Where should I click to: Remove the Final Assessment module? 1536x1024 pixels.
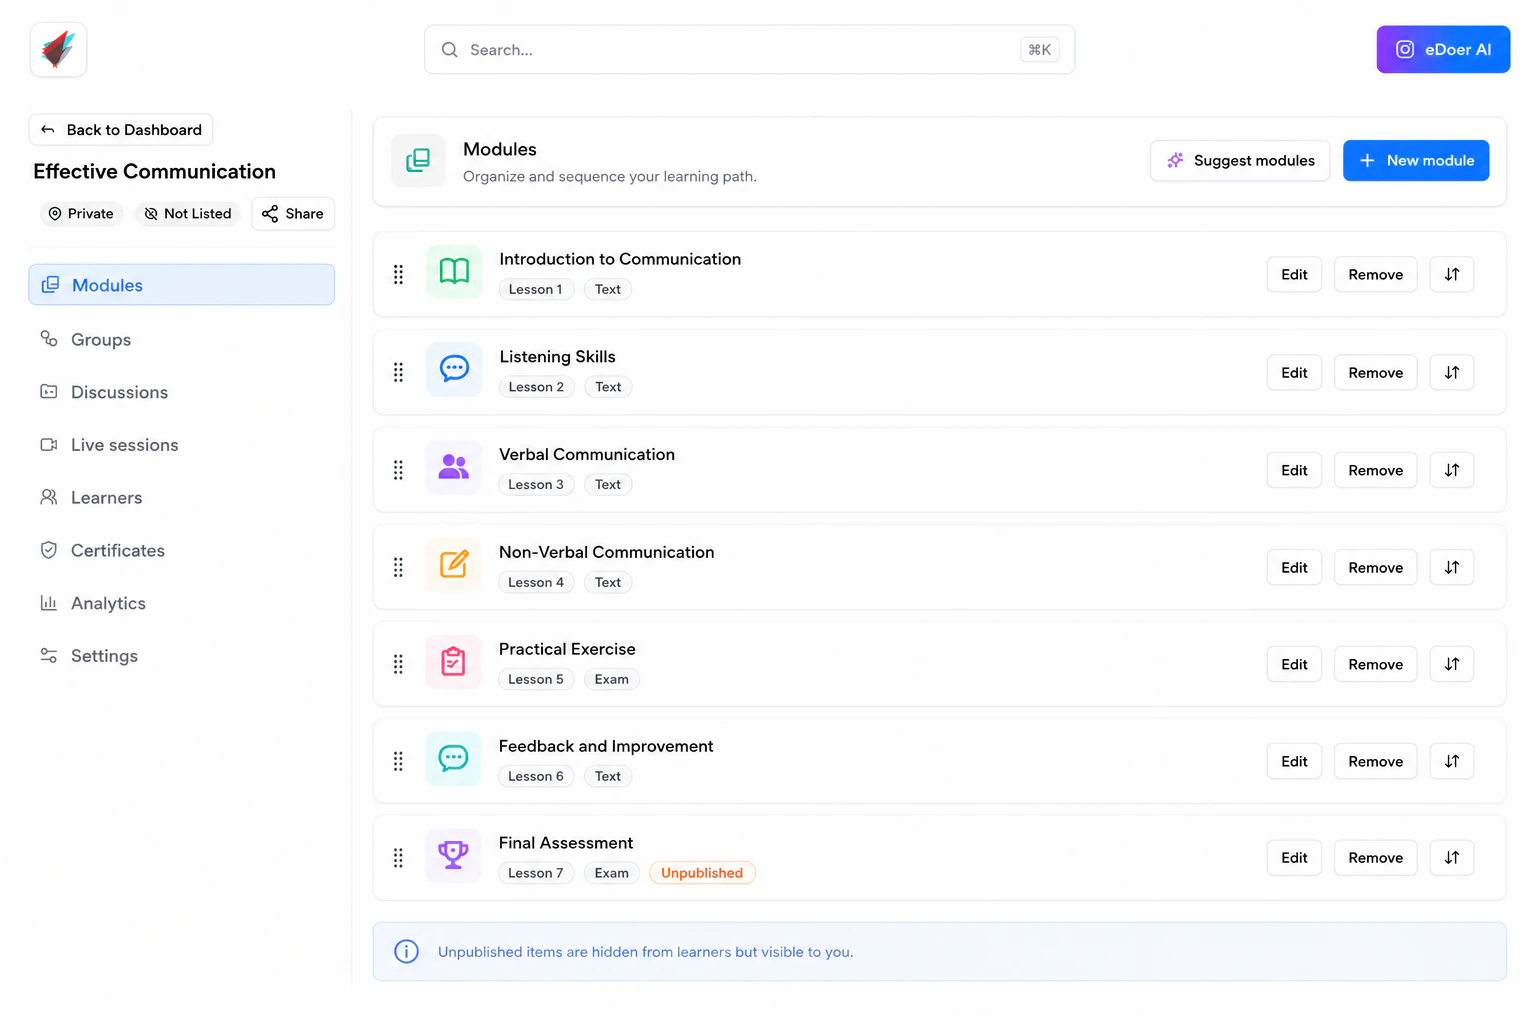coord(1375,858)
